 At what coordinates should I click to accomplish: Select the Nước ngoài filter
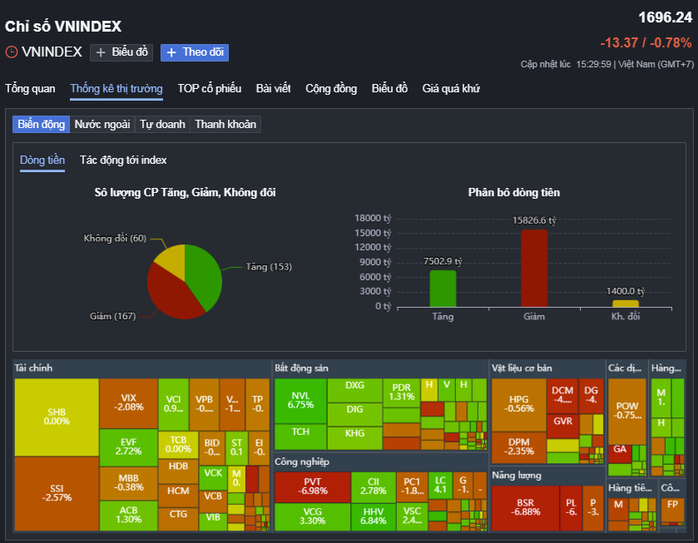click(101, 125)
